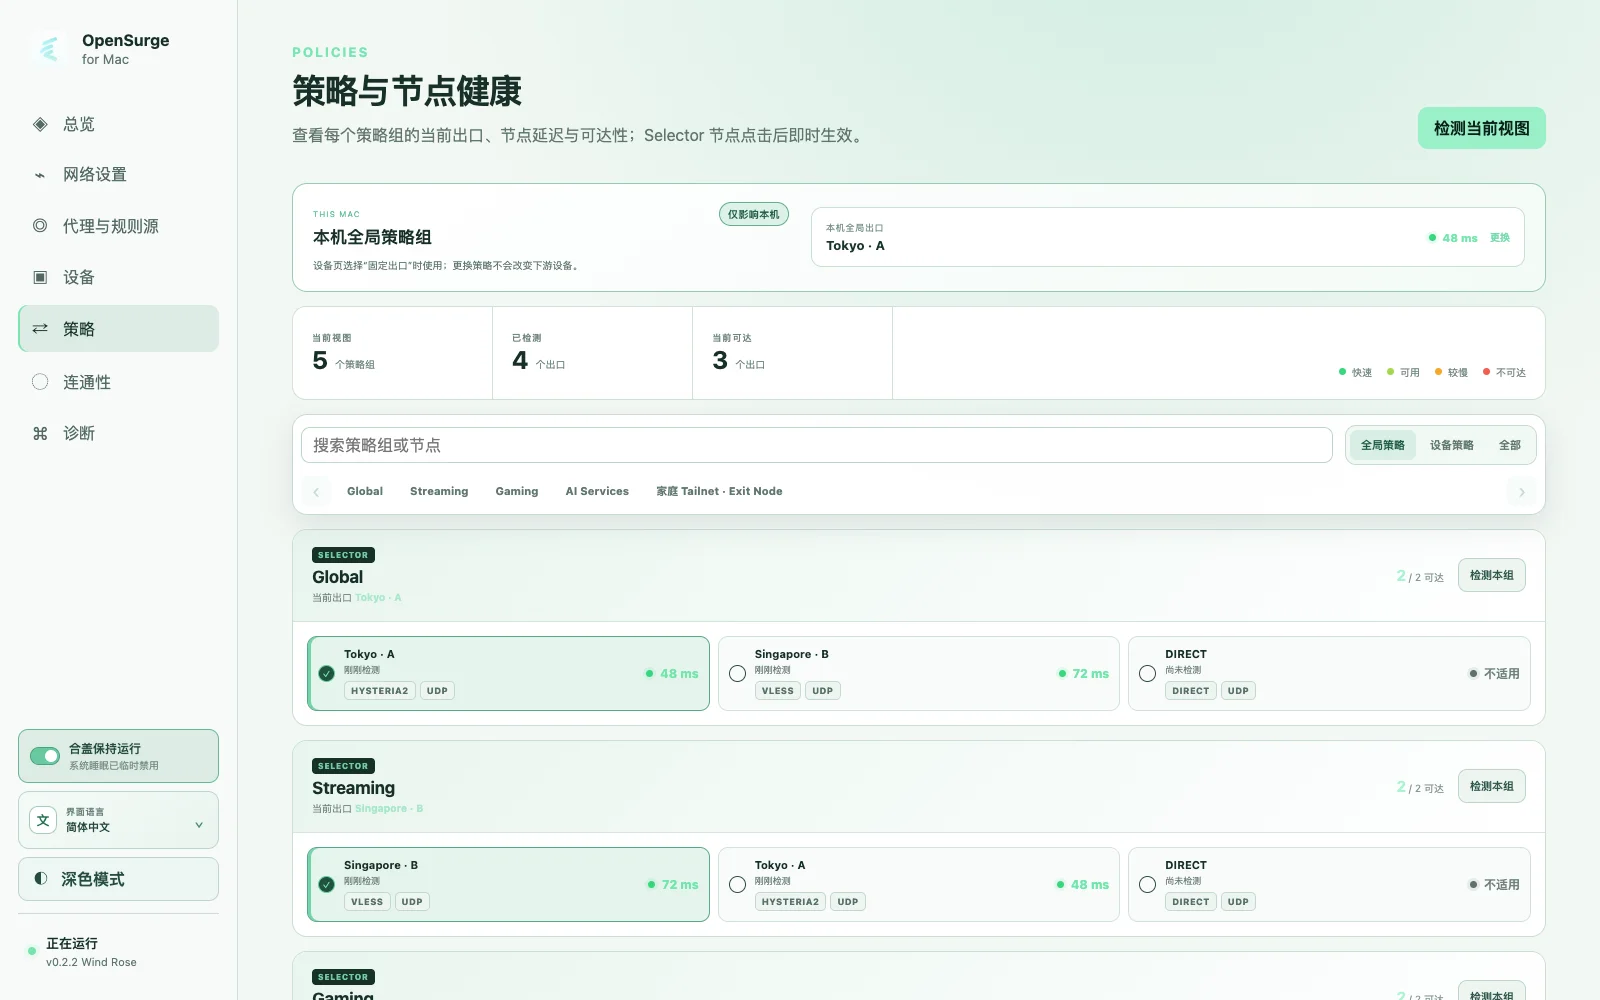Open the 简体中文 language dropdown

tap(118, 820)
